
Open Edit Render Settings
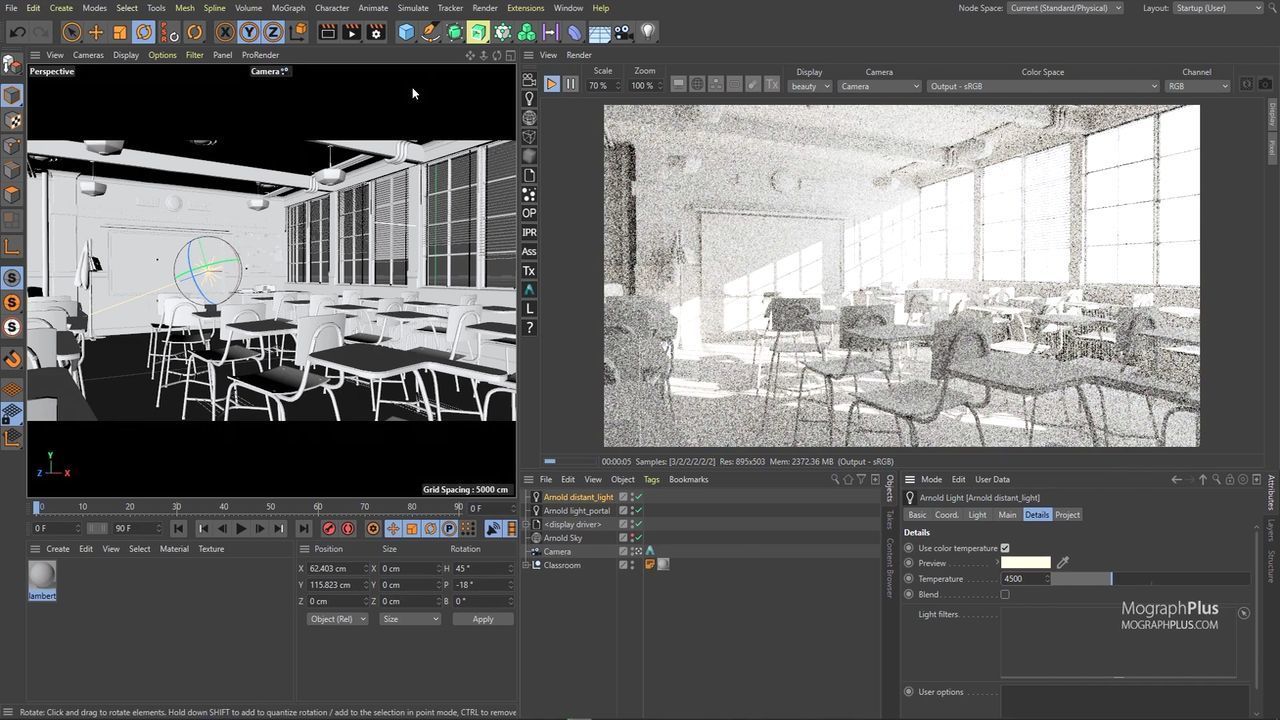tap(376, 32)
